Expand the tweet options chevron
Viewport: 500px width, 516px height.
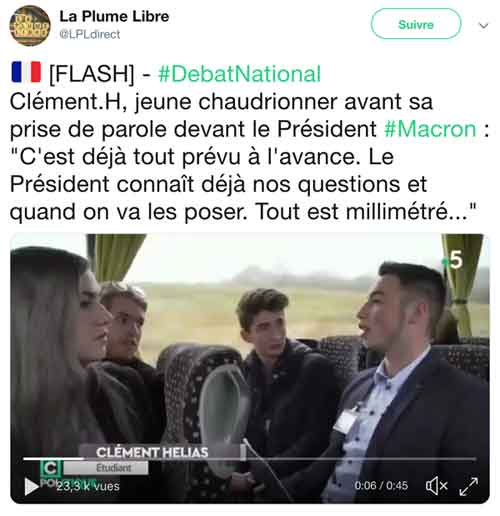(483, 25)
